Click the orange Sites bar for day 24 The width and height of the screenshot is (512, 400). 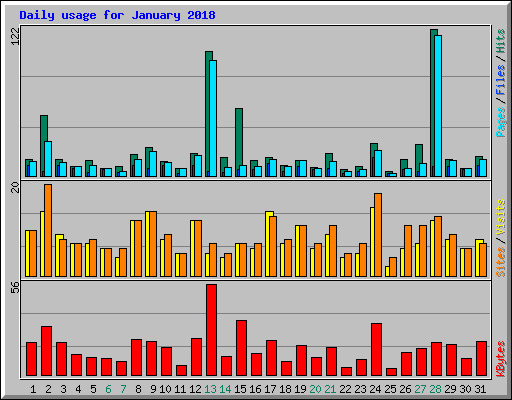tap(378, 235)
